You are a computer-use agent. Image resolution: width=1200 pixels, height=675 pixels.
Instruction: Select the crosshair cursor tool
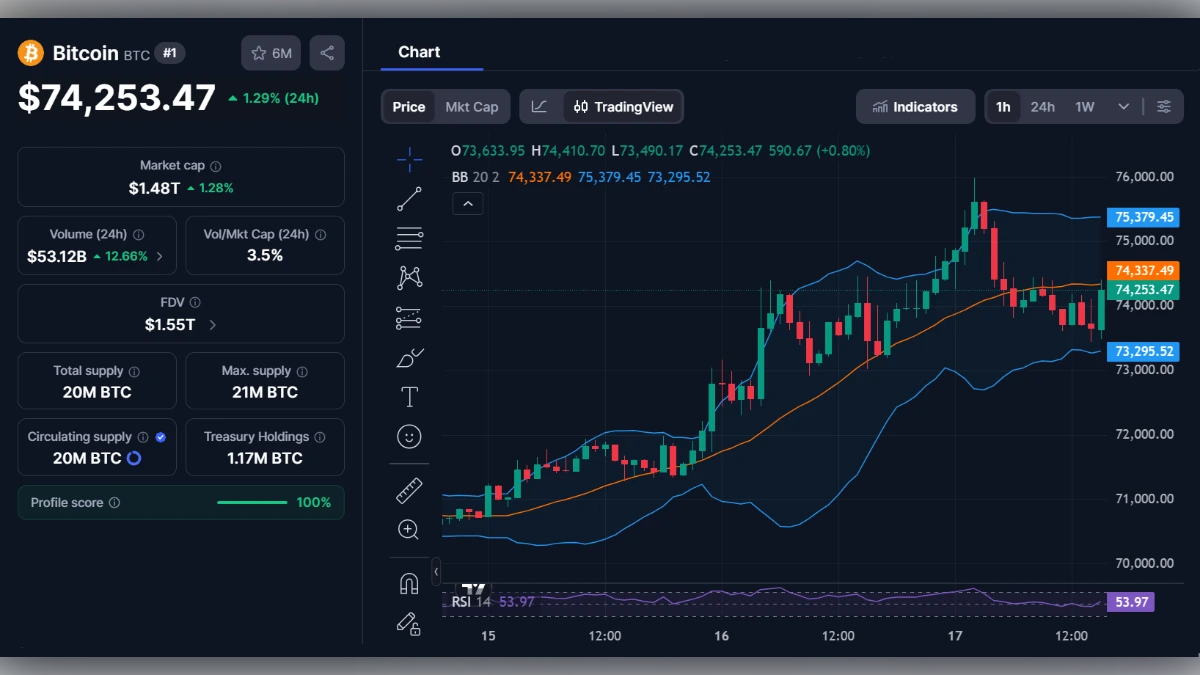coord(409,158)
